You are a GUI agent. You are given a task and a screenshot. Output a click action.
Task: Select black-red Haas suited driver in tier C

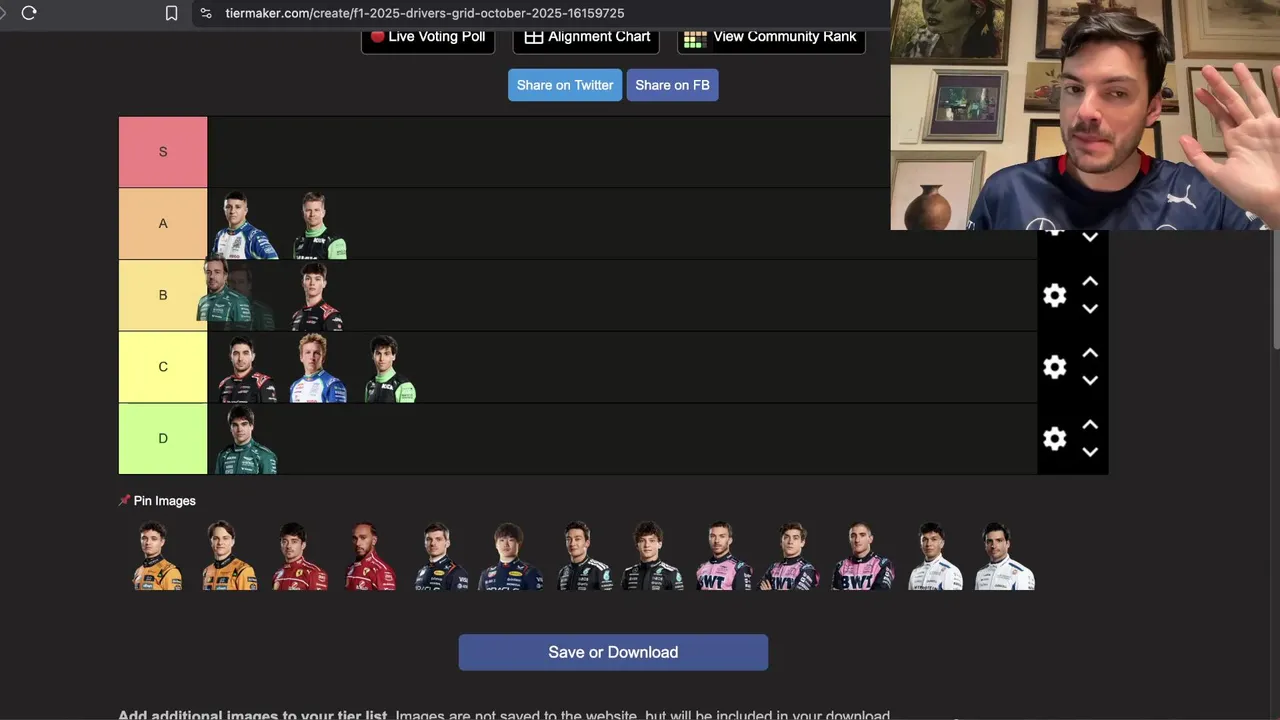[x=246, y=369]
